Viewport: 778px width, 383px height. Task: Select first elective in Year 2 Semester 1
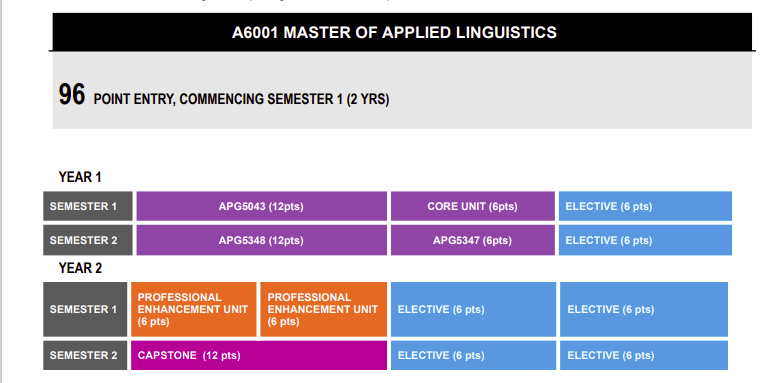point(473,310)
